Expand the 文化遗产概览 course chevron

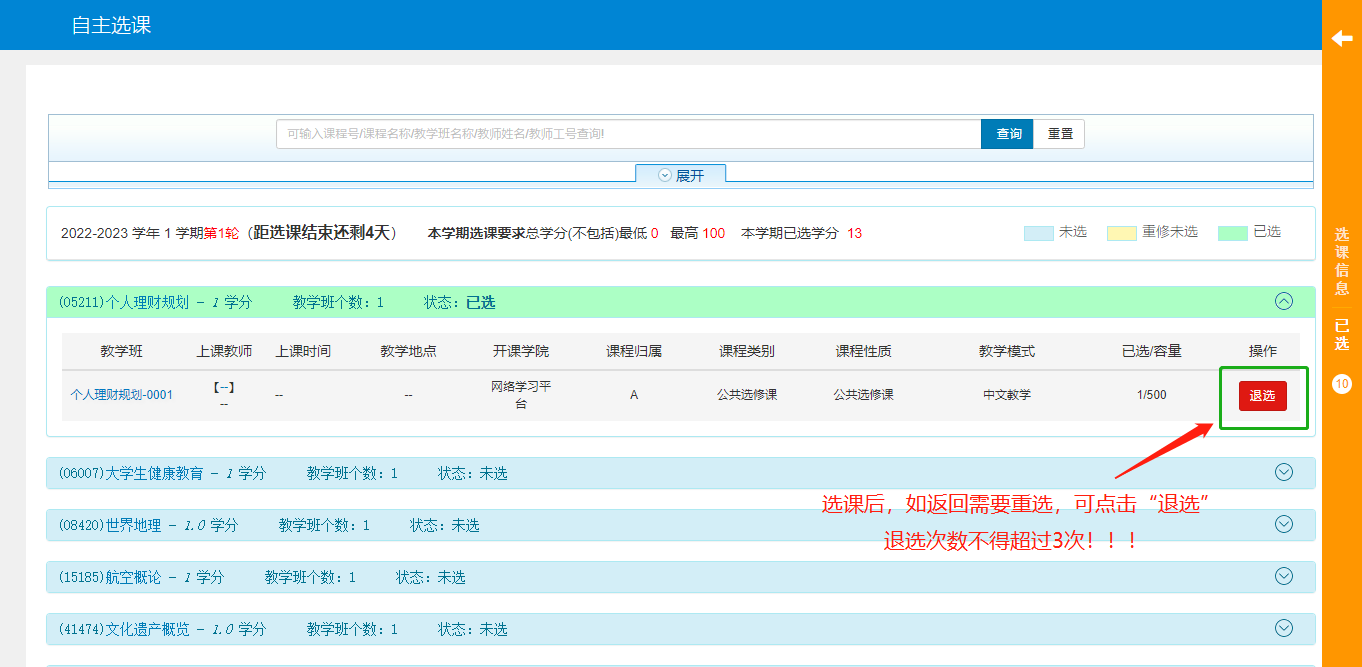(x=1284, y=628)
